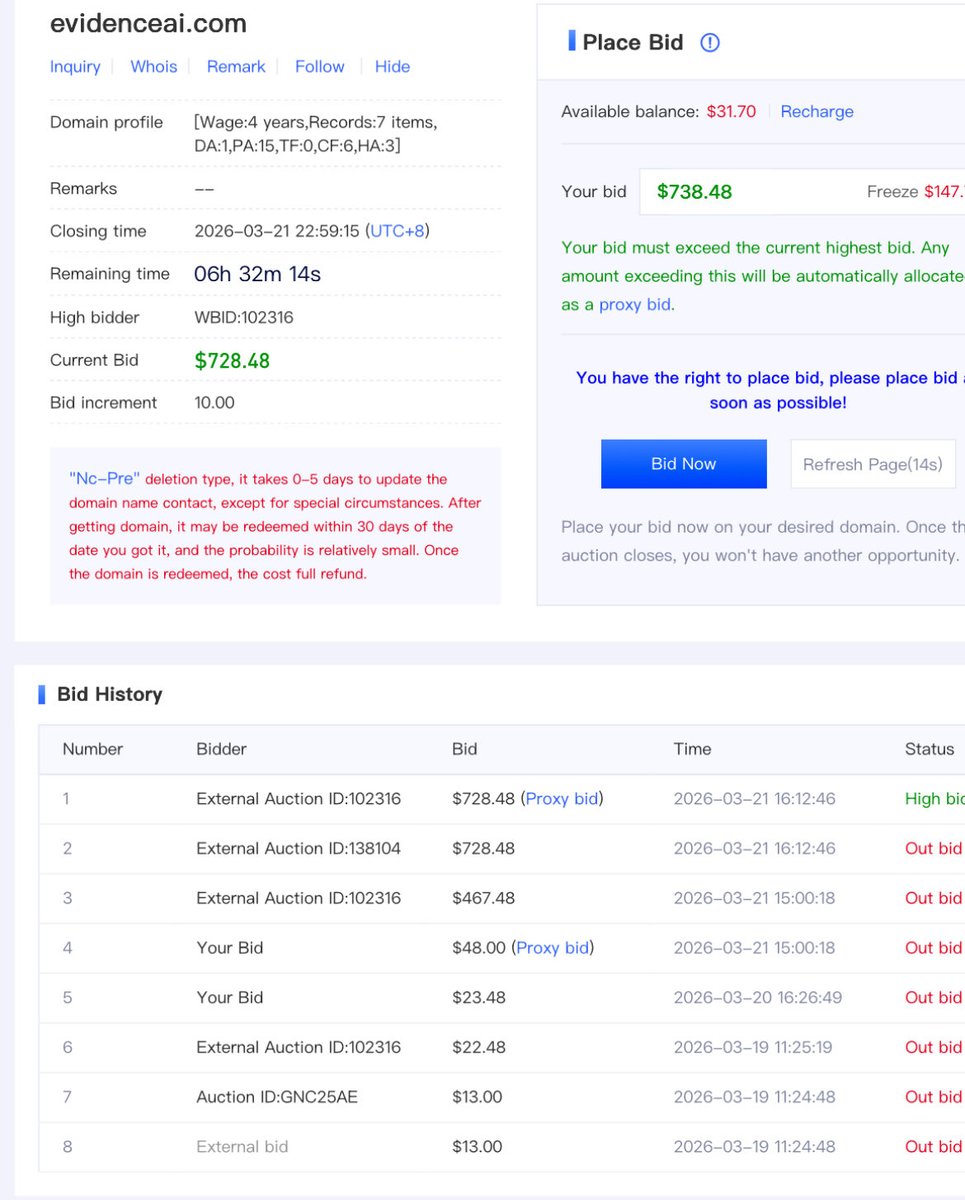Click the Nc-Pre deletion type notice
The image size is (965, 1200).
tap(275, 526)
